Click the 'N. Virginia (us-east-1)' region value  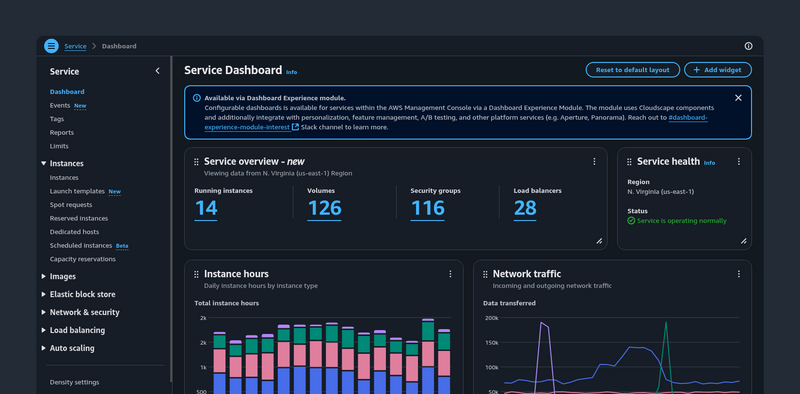coord(660,192)
